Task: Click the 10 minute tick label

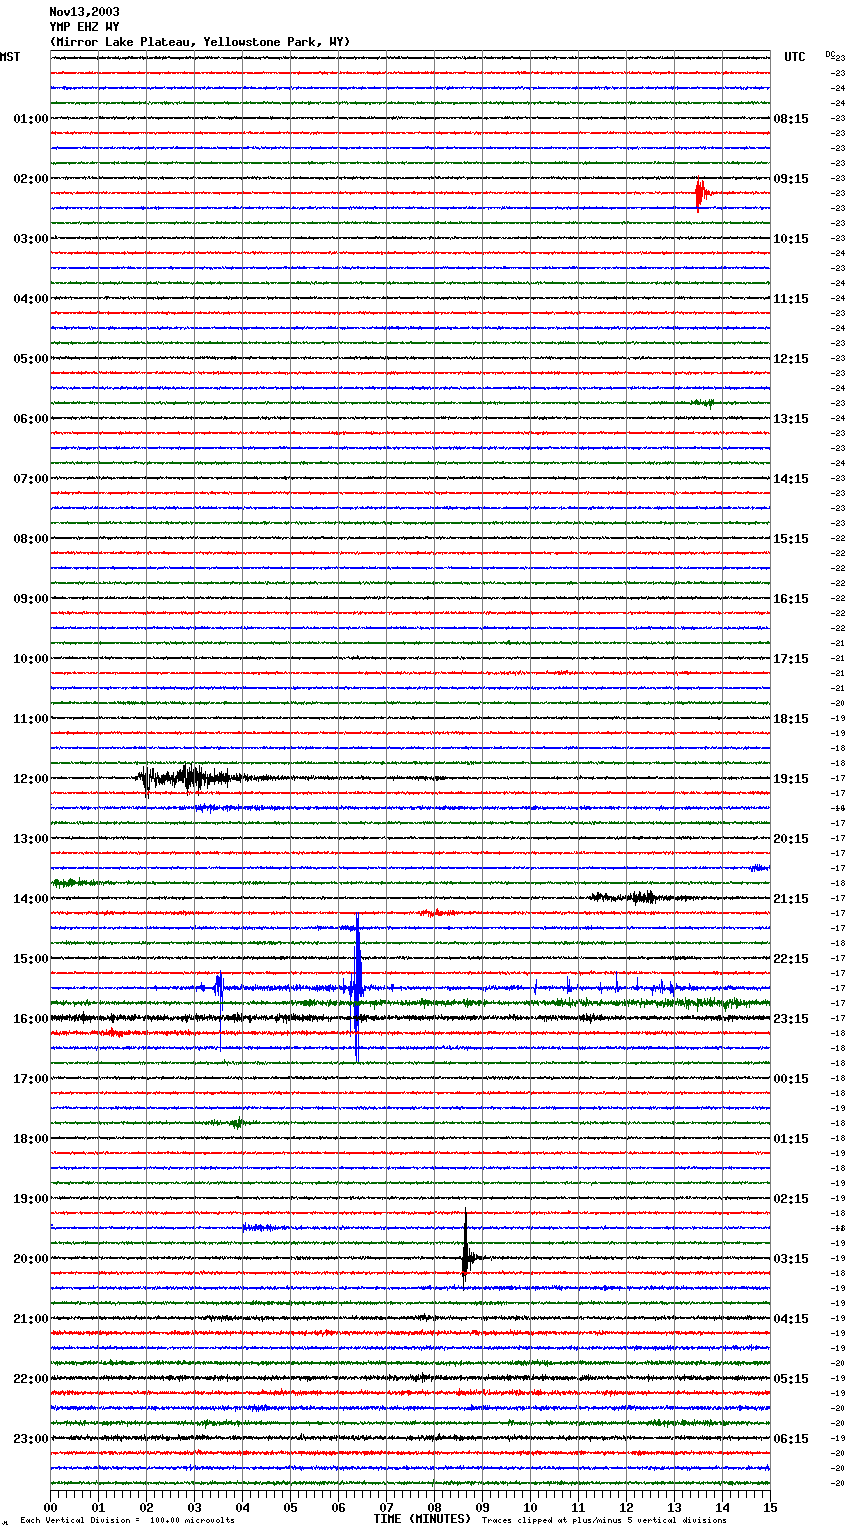Action: tap(530, 1507)
